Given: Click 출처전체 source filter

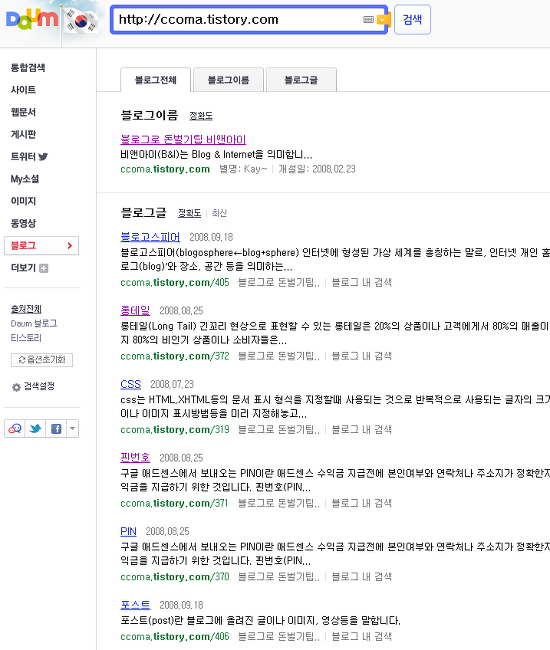Looking at the screenshot, I should click(26, 309).
